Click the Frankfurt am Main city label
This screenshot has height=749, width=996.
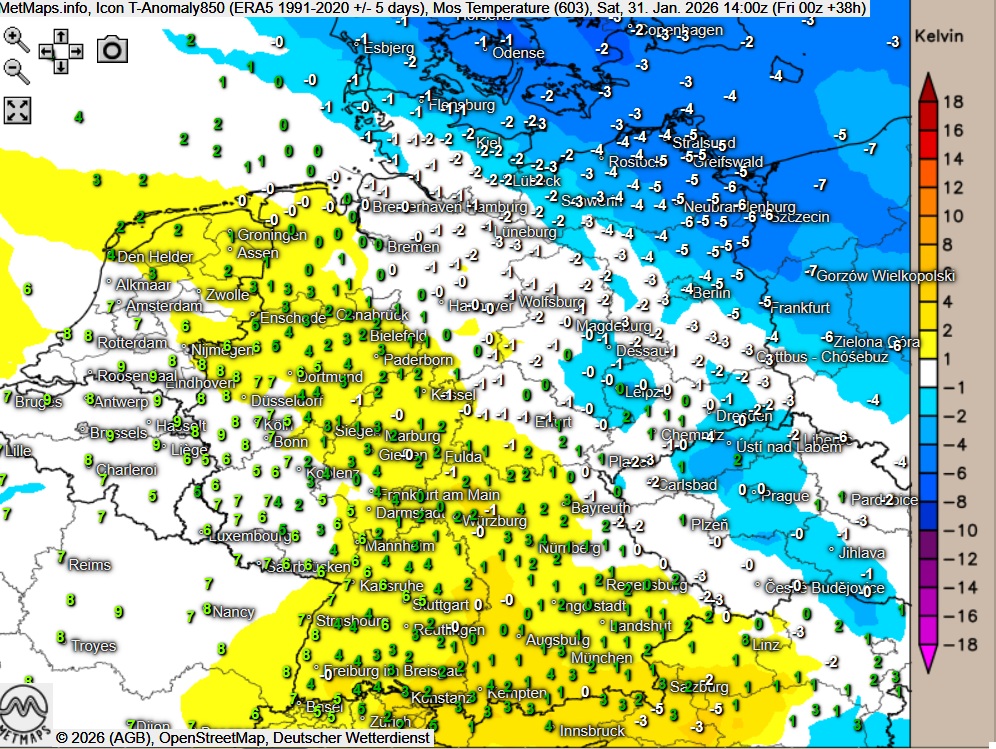click(440, 494)
